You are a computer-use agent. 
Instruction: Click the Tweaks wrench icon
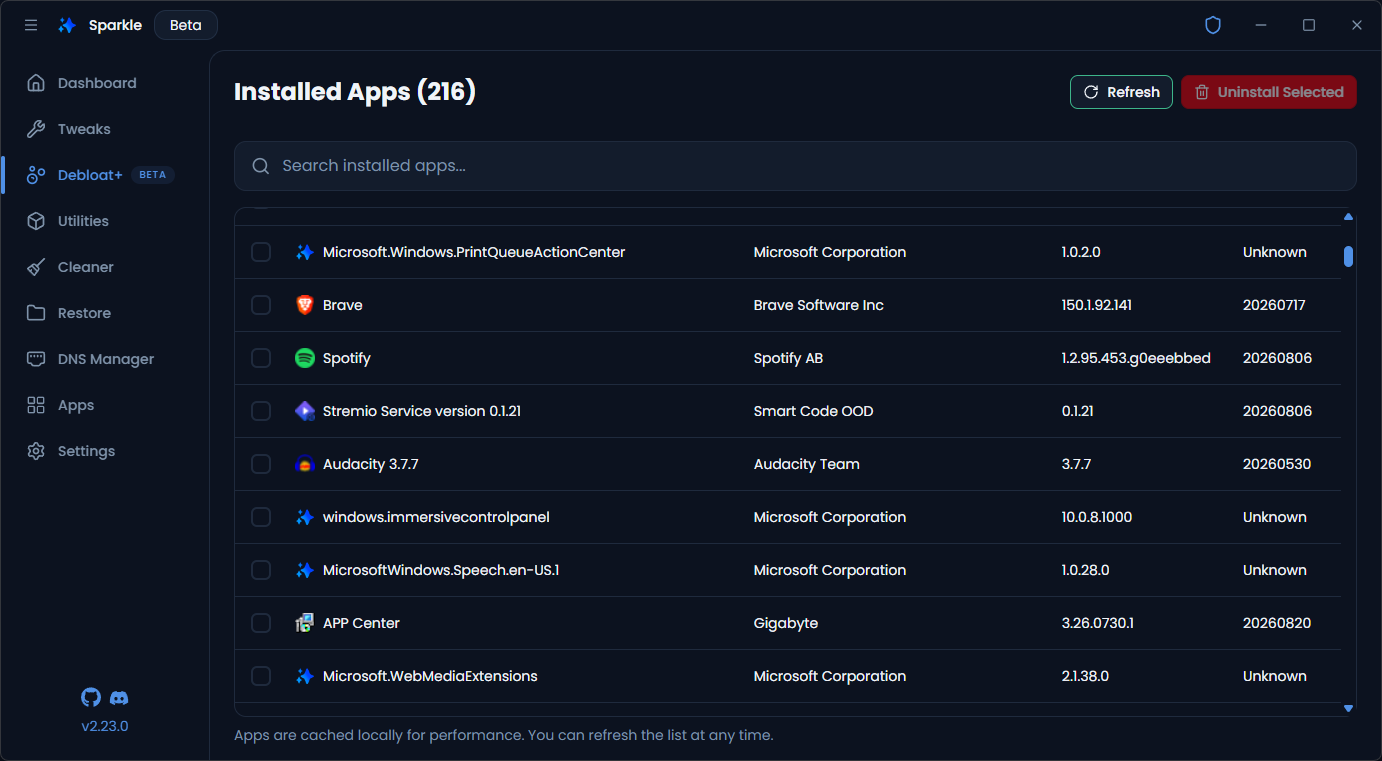[36, 129]
